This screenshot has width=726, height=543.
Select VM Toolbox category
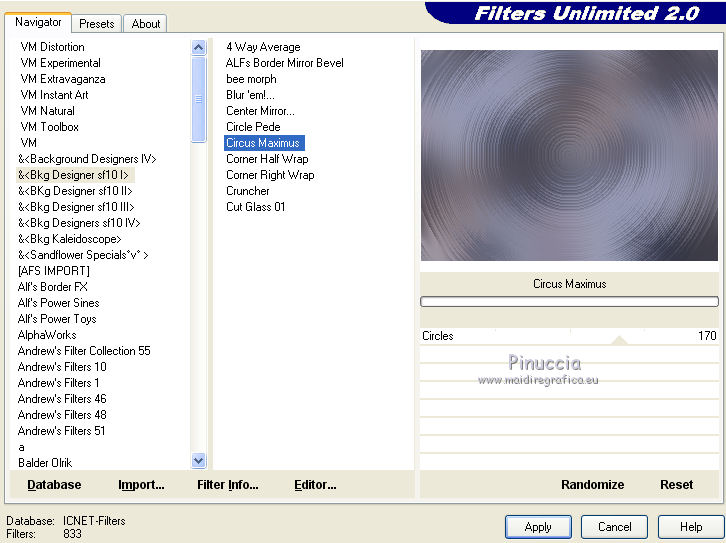(50, 127)
